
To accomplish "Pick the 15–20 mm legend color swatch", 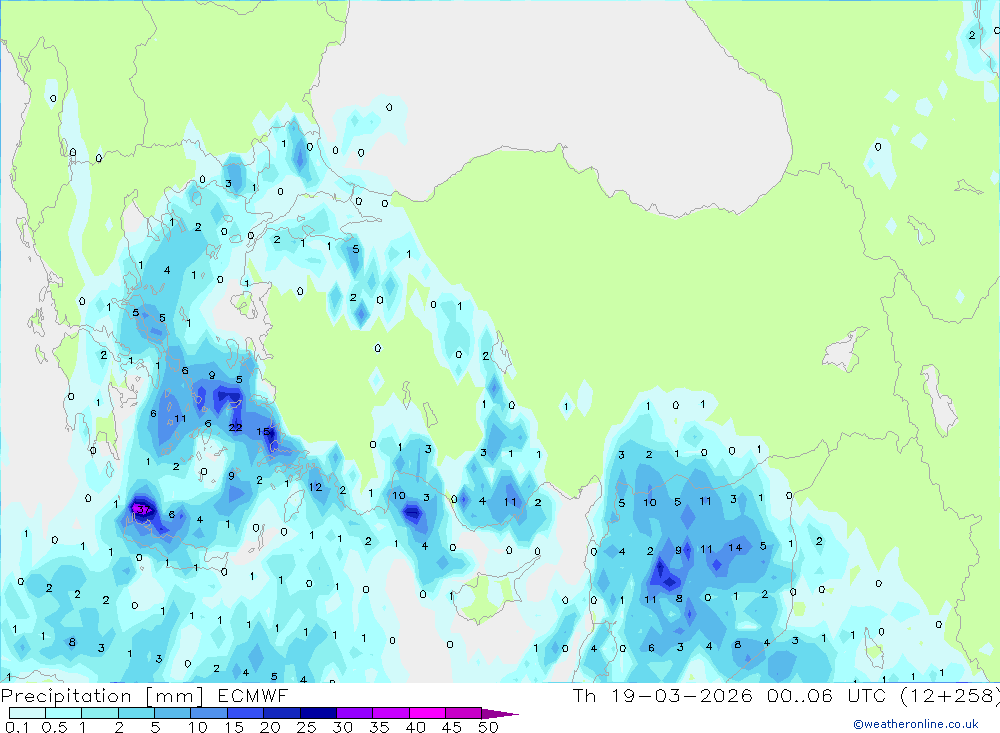I will 246,713.
